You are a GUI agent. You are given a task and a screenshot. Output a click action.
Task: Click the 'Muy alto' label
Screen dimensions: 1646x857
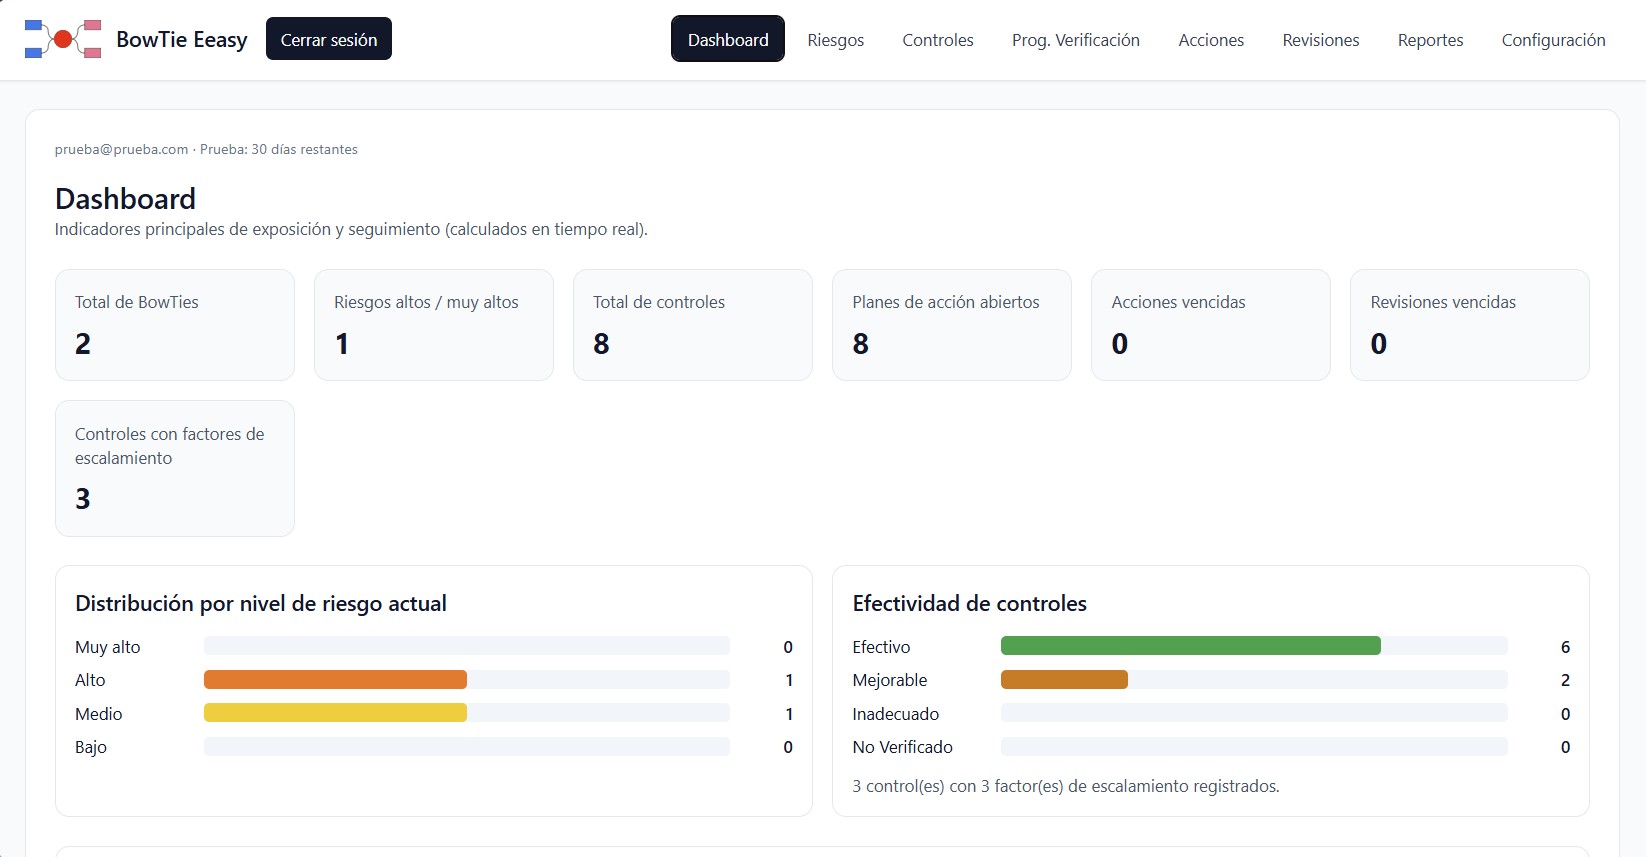pos(108,647)
